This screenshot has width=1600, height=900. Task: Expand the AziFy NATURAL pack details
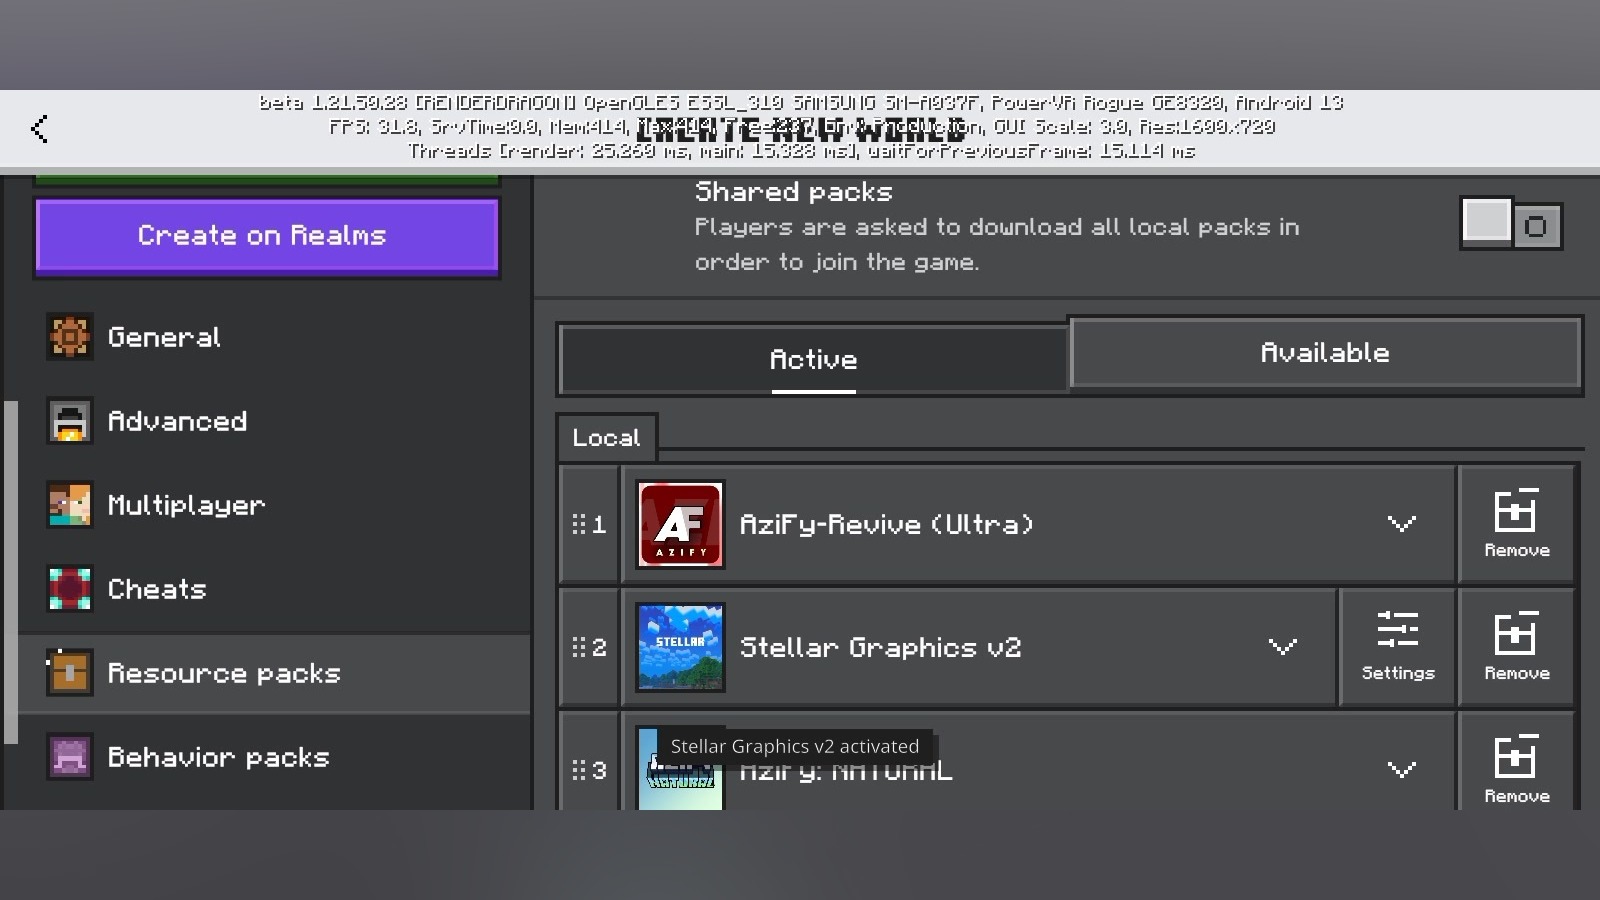(1402, 770)
